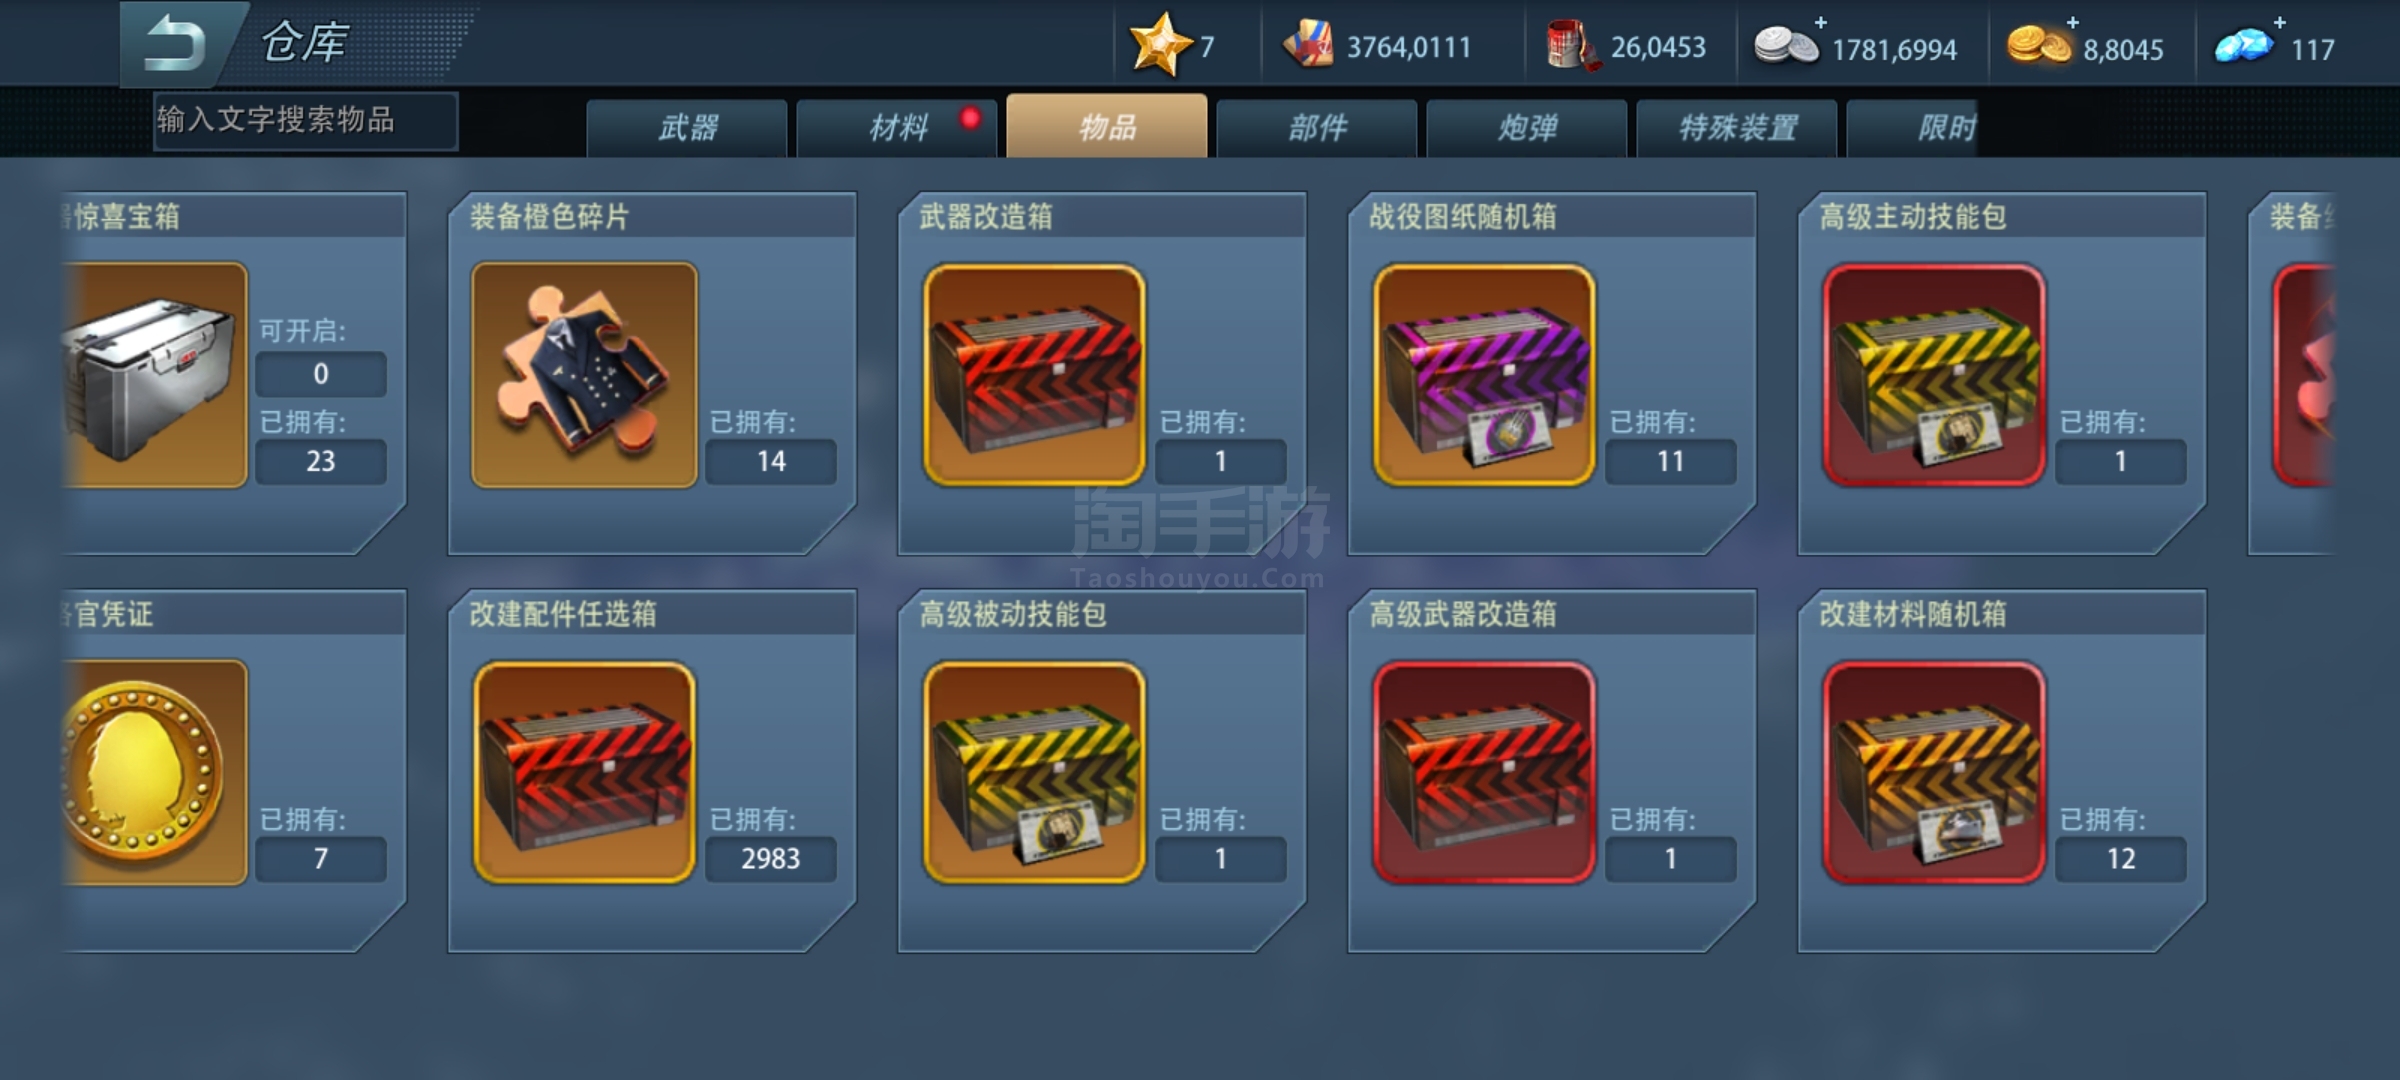Switch to the 武器 tab
2400x1080 pixels.
click(x=687, y=127)
